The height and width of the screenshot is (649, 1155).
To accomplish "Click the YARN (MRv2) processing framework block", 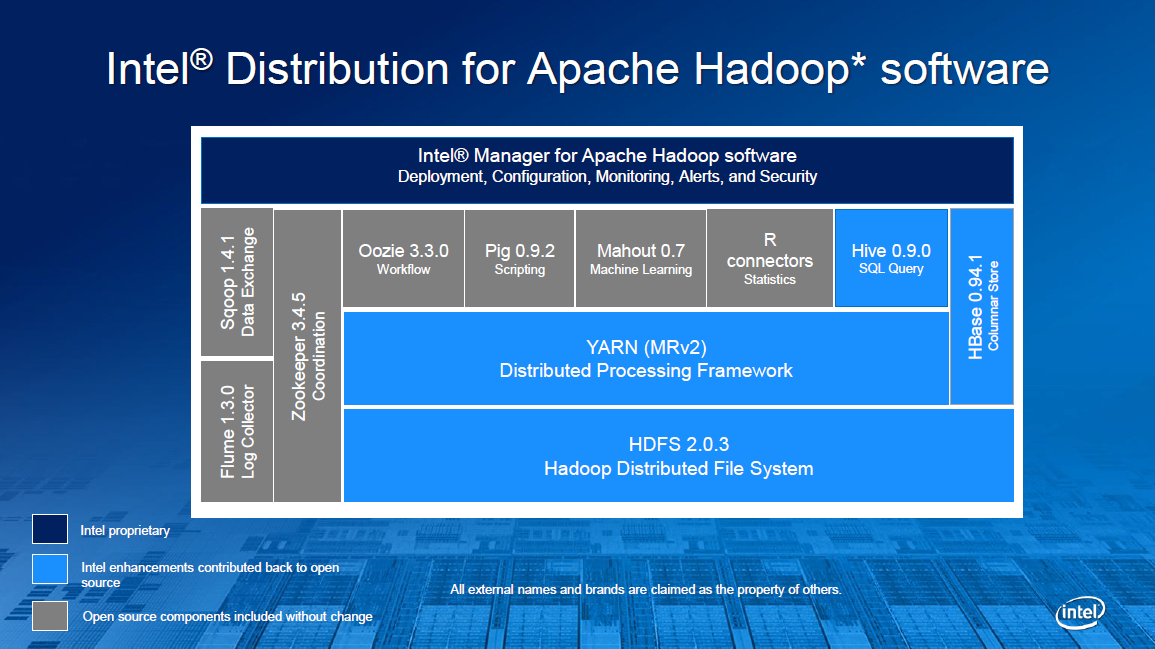I will click(x=645, y=359).
